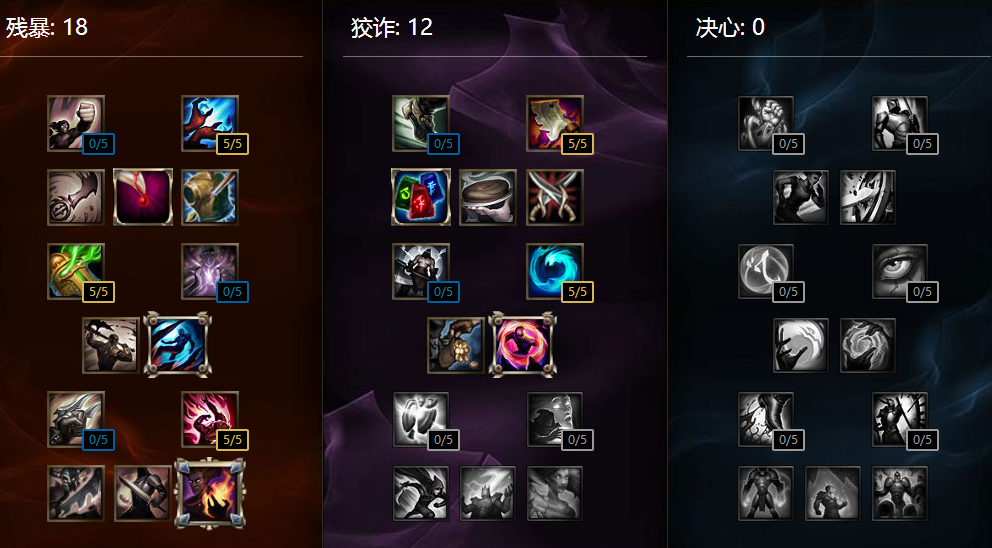This screenshot has width=992, height=548.
Task: Choose the Bandit coin bag mastery icon
Action: [456, 346]
